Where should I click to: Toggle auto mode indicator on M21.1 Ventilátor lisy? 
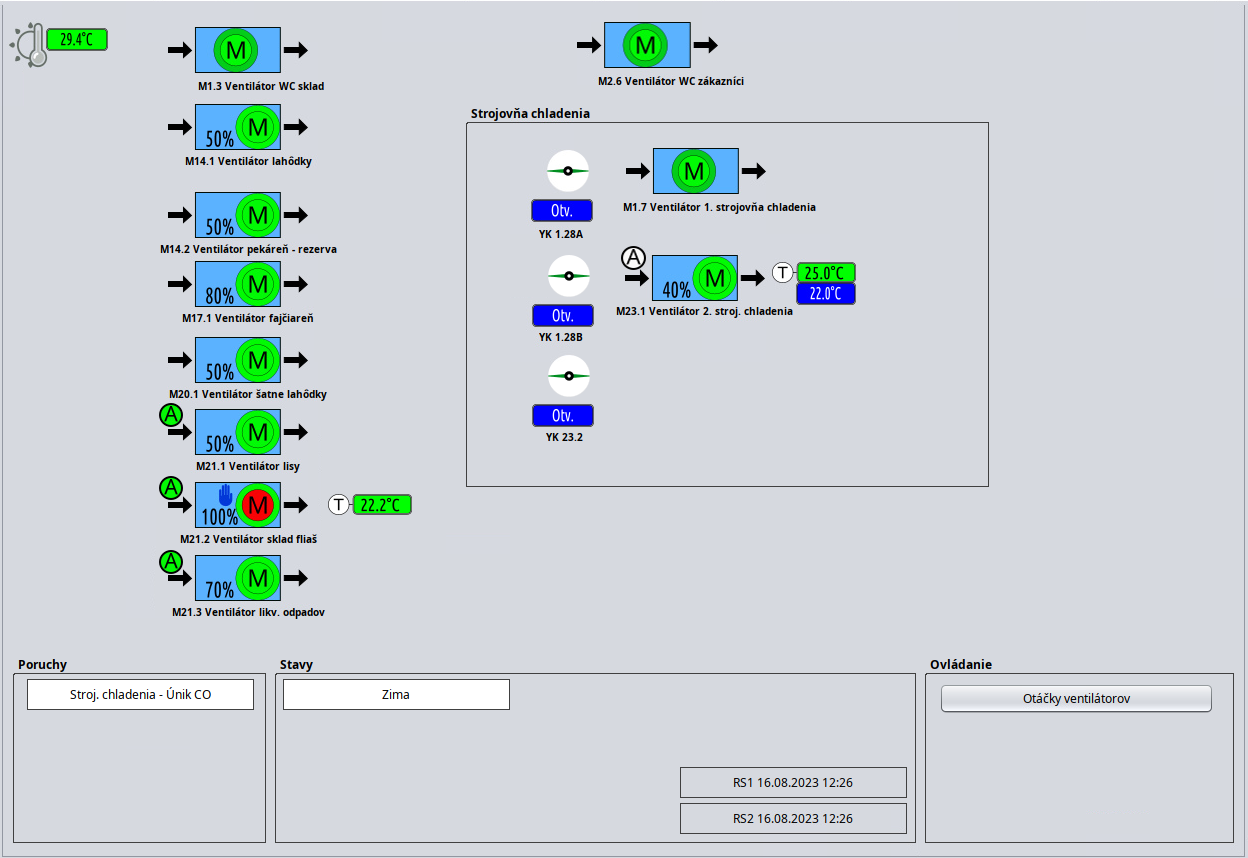171,414
